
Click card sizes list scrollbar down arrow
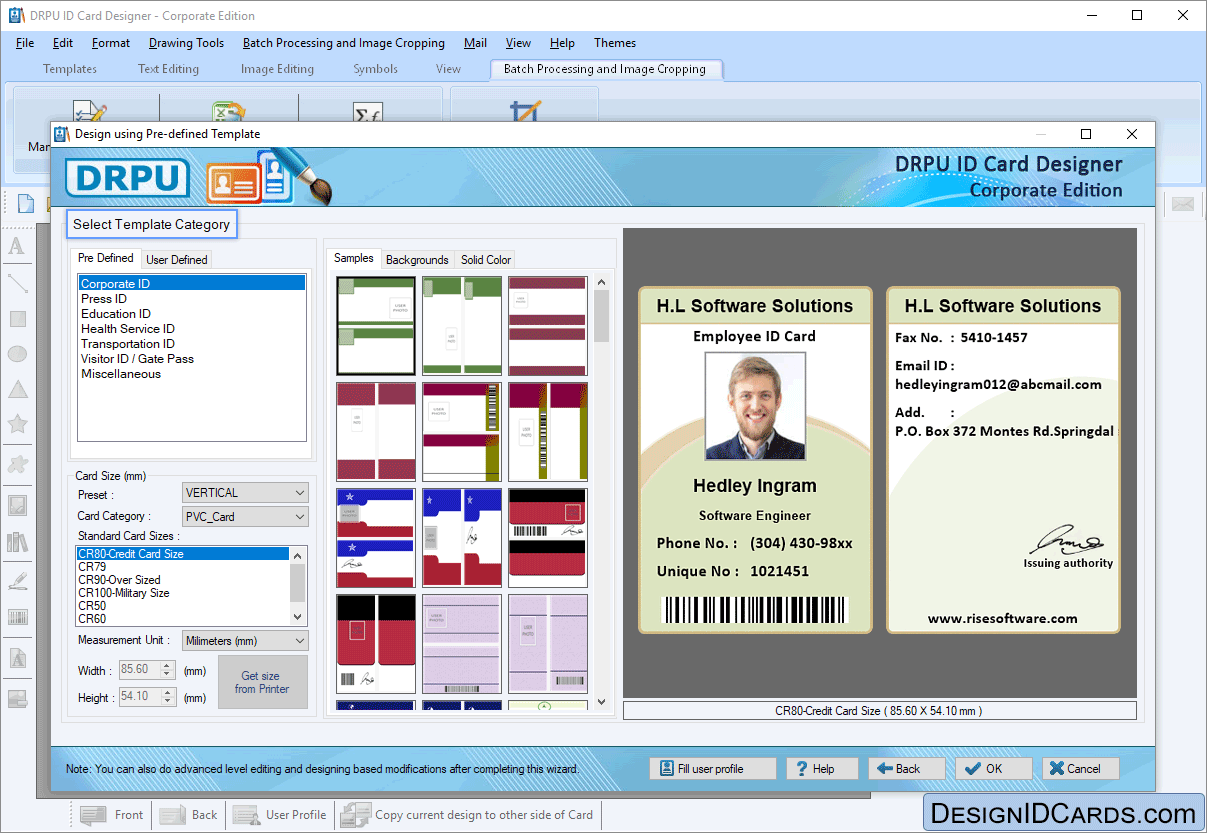(x=298, y=618)
